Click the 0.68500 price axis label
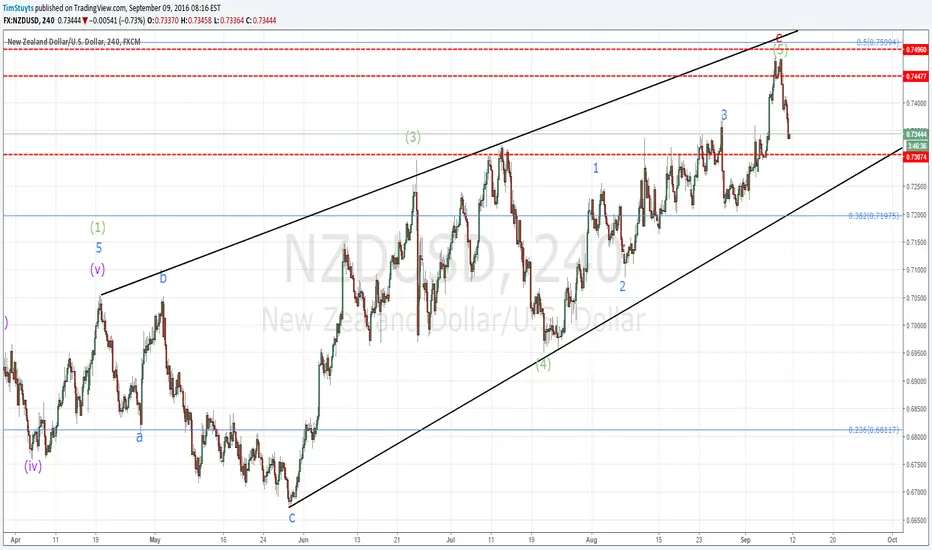Screen dimensions: 932x550 tap(917, 409)
